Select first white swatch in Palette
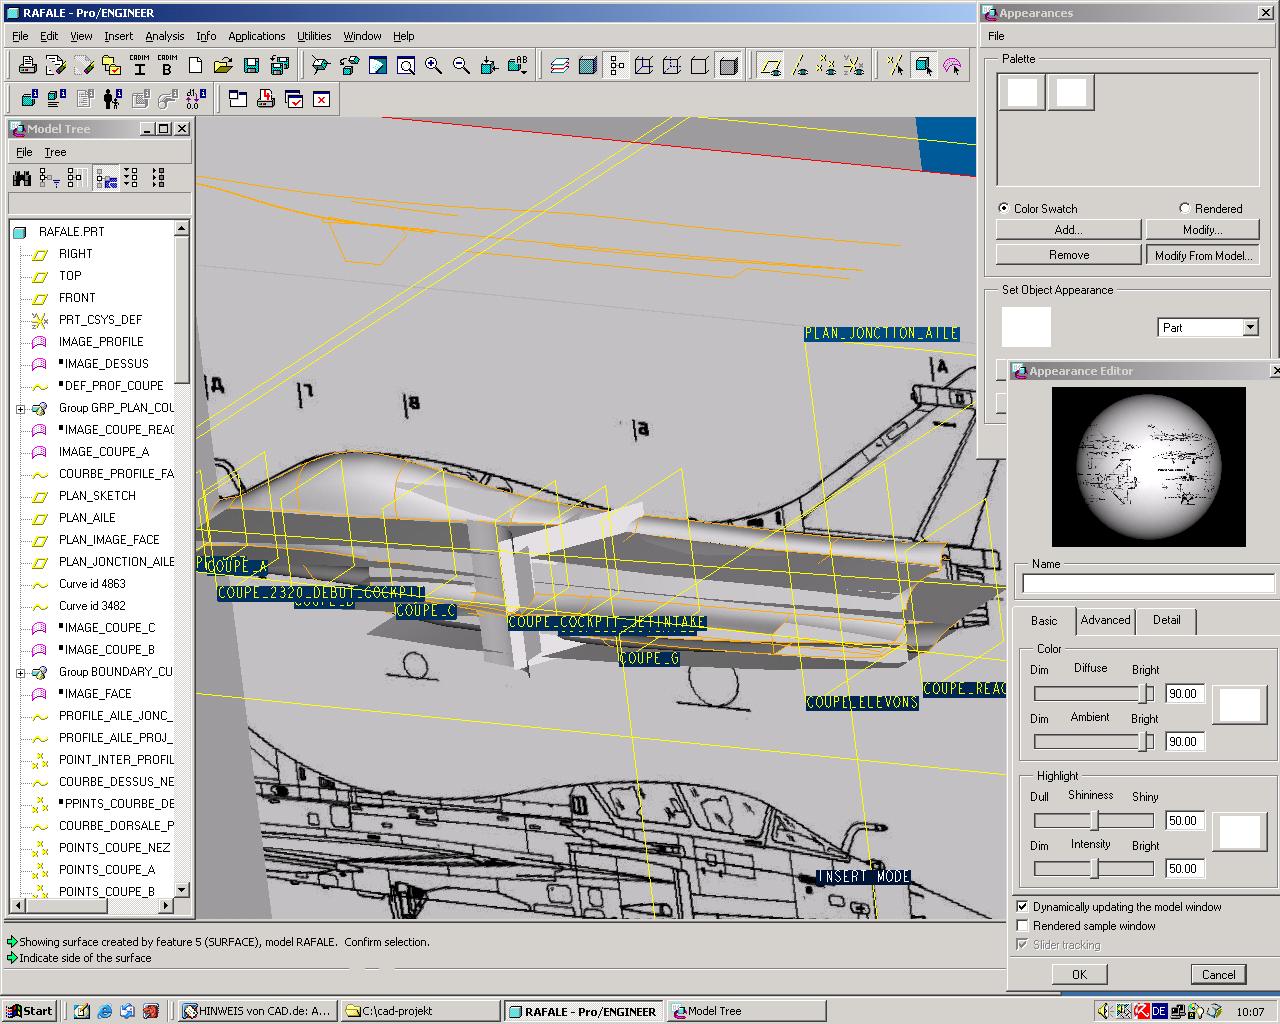Viewport: 1280px width, 1024px height. coord(1022,92)
